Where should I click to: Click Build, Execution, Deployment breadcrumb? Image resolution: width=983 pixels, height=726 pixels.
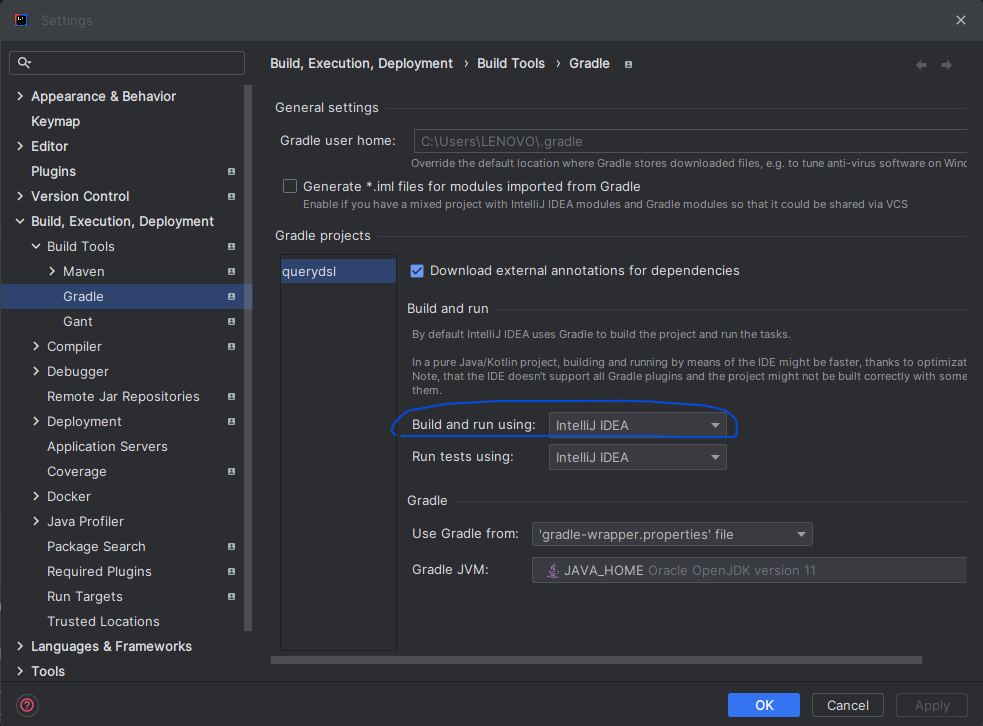coord(361,63)
